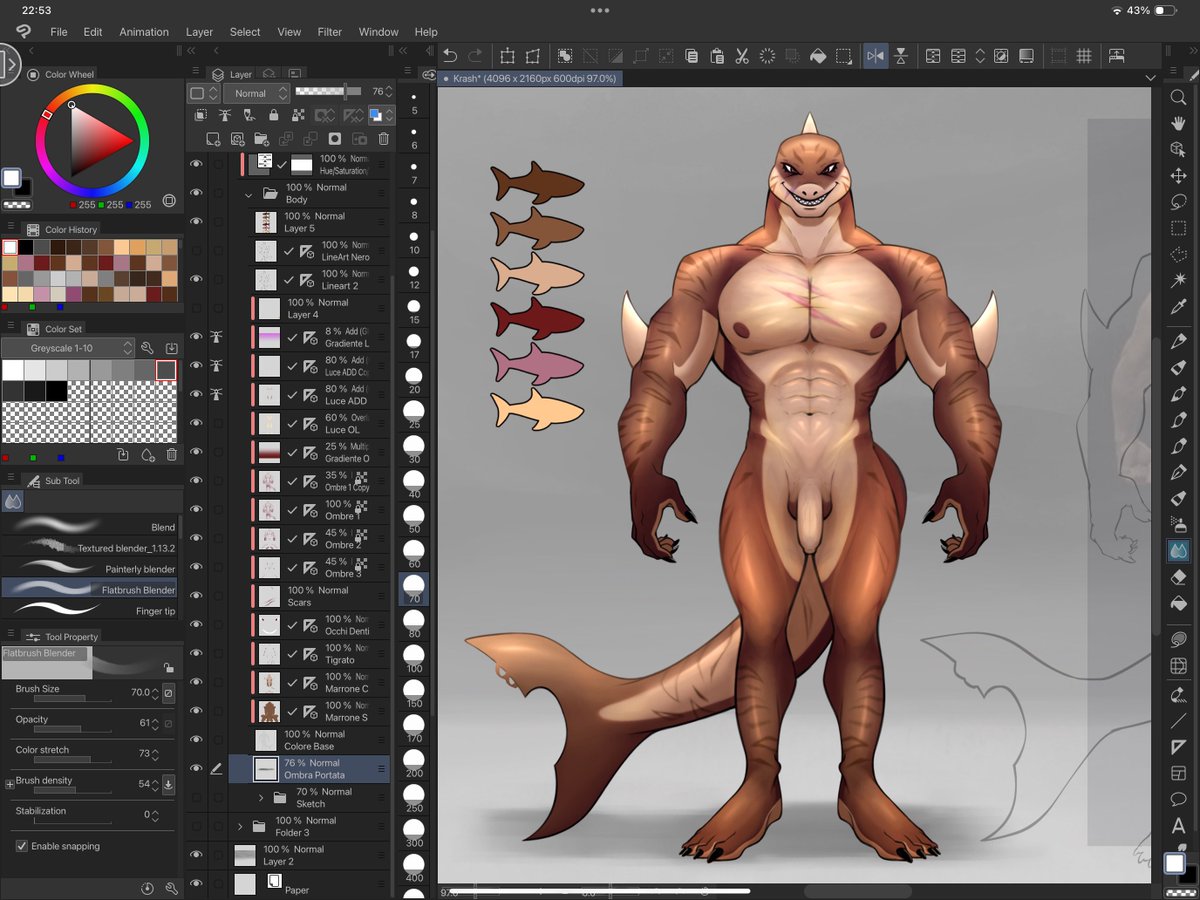The height and width of the screenshot is (900, 1200).
Task: Click the Undo arrow
Action: [450, 56]
